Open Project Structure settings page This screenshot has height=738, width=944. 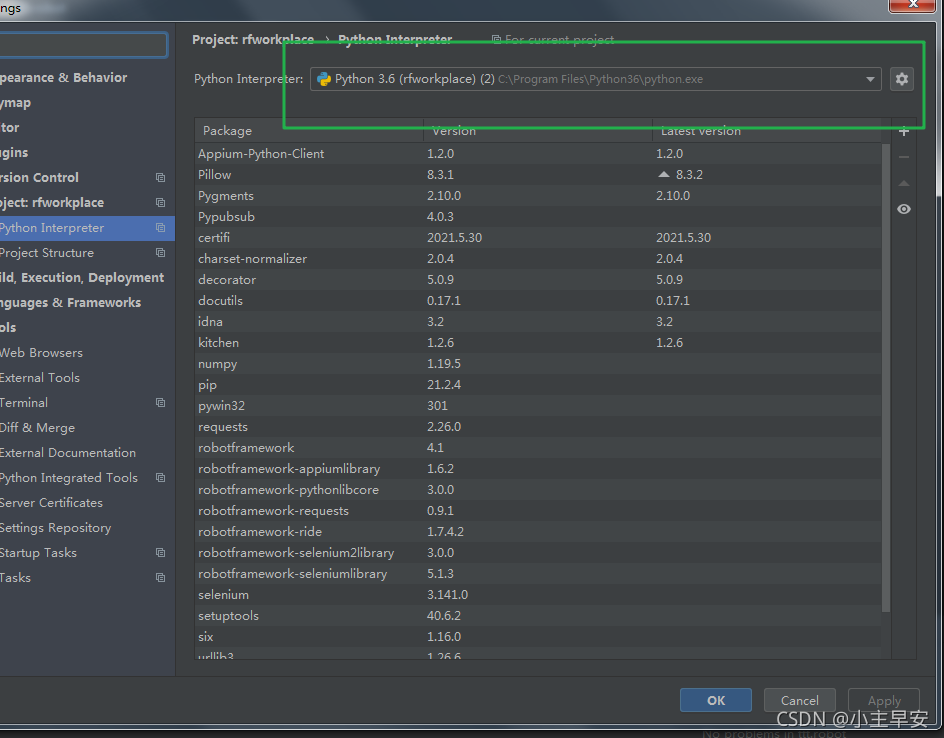(47, 253)
